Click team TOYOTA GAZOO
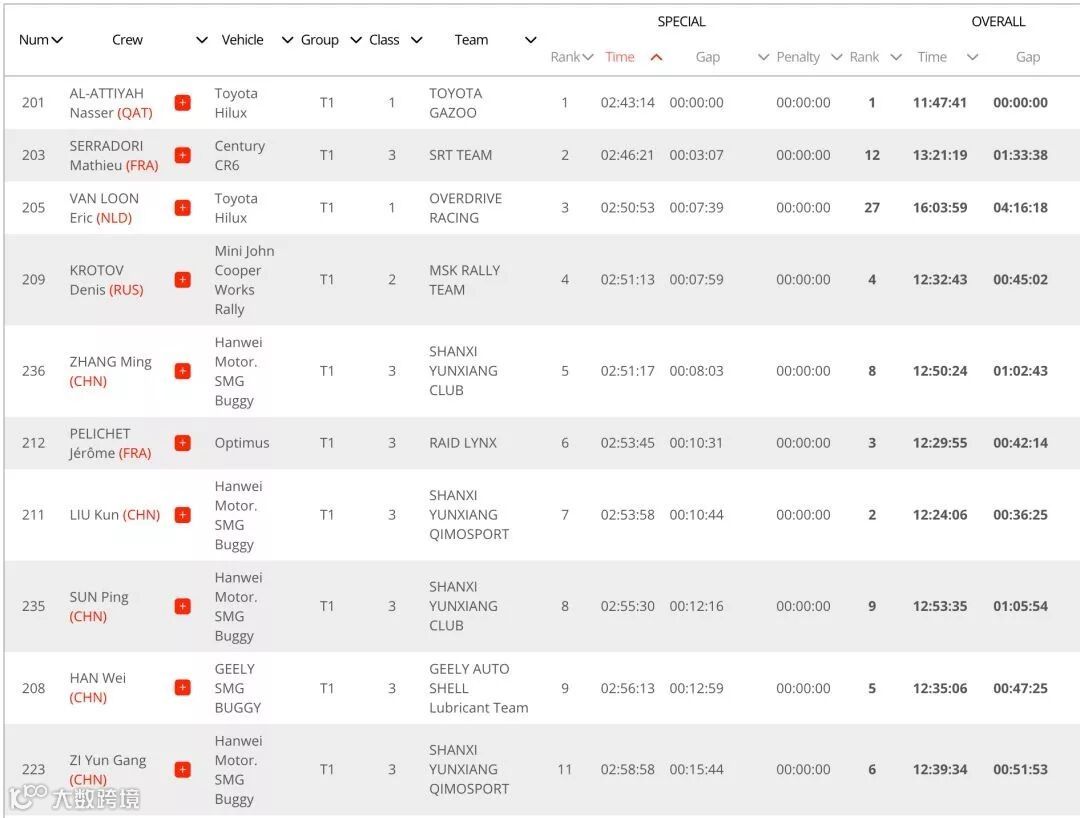The height and width of the screenshot is (818, 1080). 455,103
